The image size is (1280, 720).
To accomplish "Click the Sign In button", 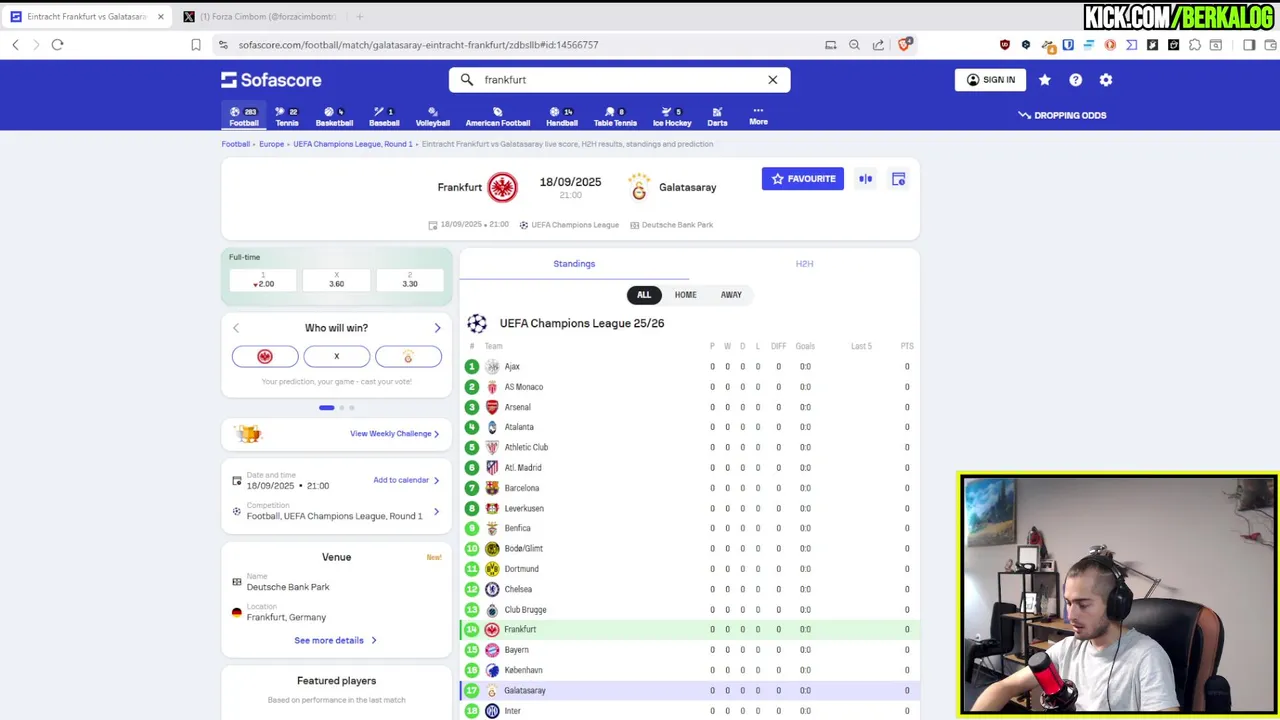I will (x=990, y=80).
